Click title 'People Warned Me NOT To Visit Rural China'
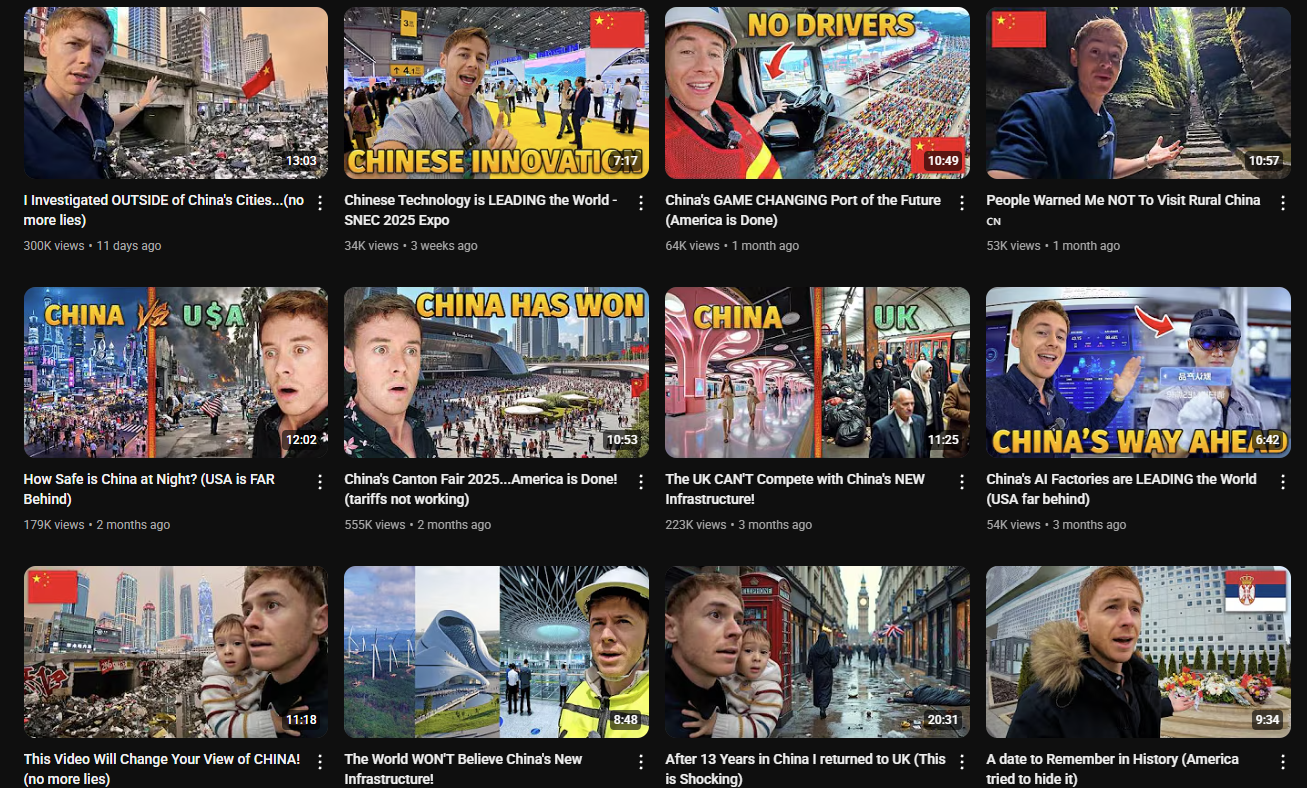The height and width of the screenshot is (788, 1307). point(1123,200)
